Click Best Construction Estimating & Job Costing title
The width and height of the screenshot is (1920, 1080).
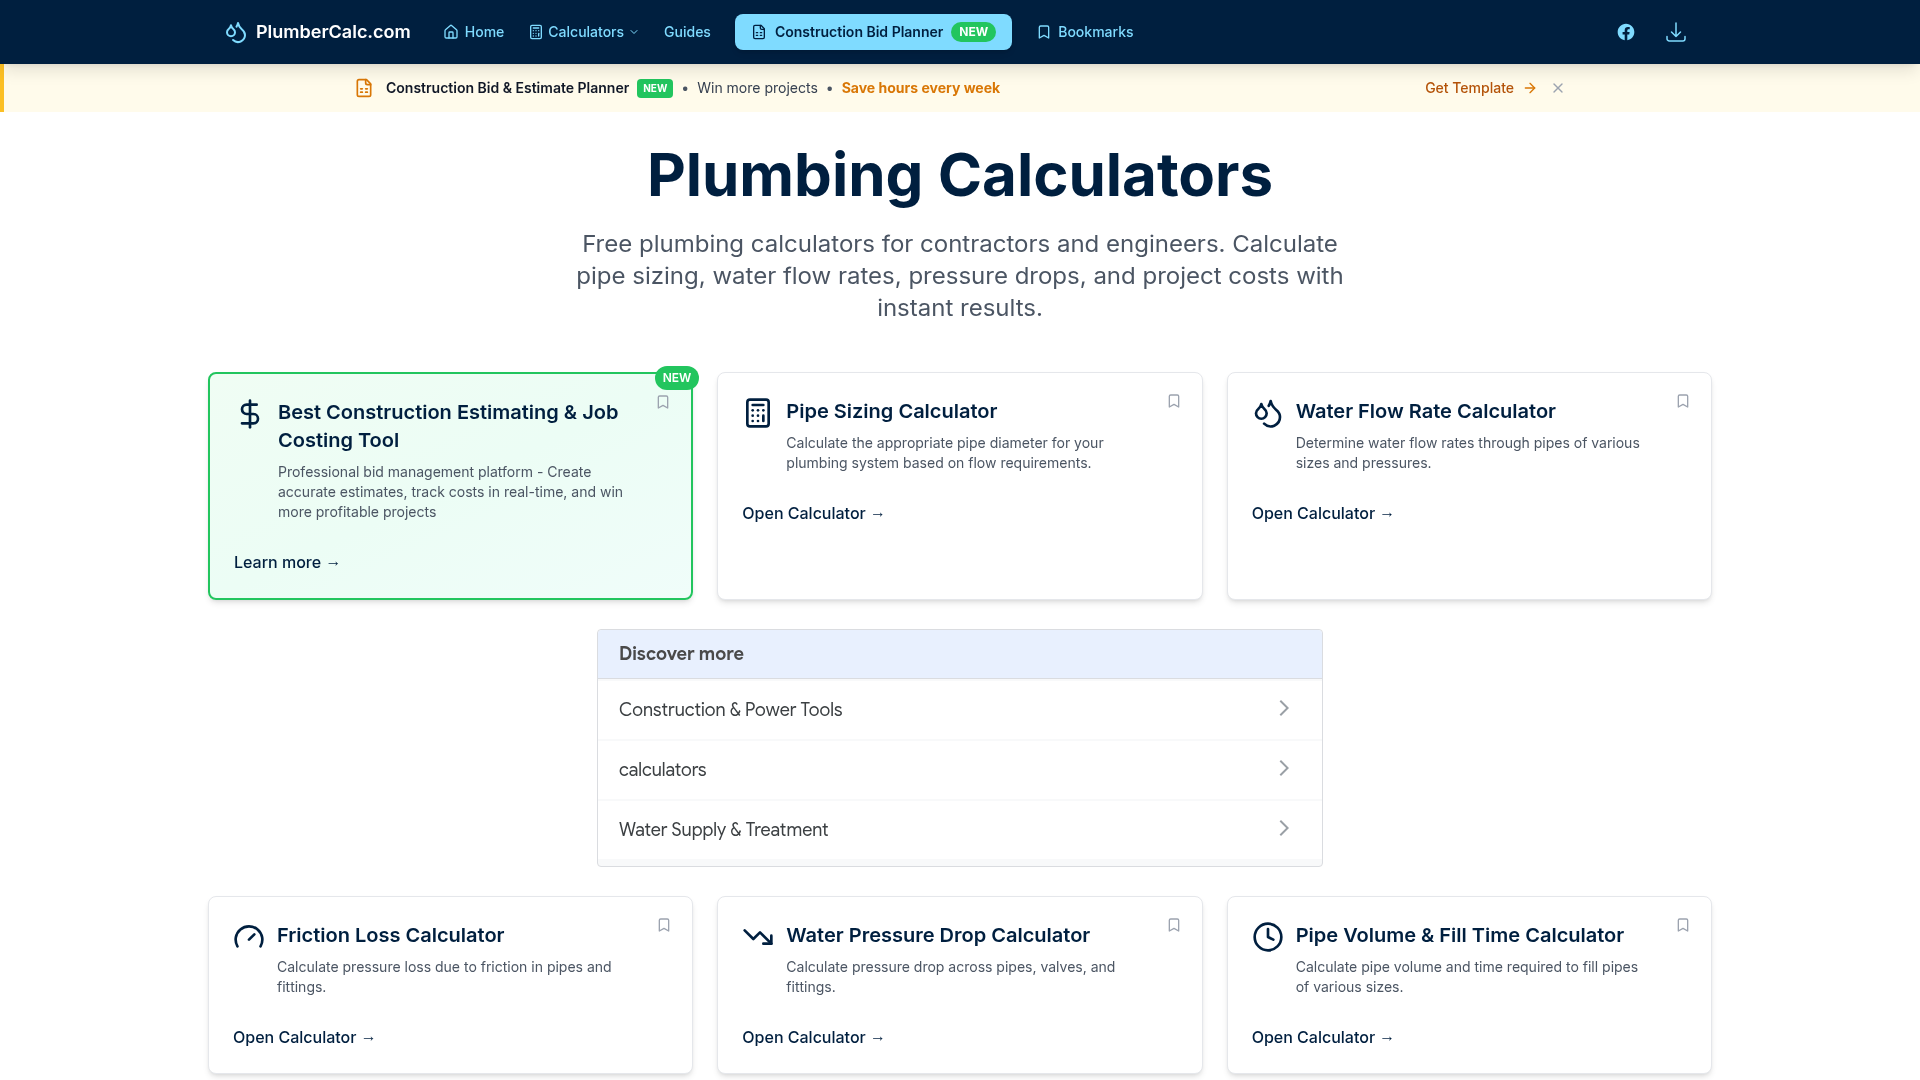pos(448,426)
